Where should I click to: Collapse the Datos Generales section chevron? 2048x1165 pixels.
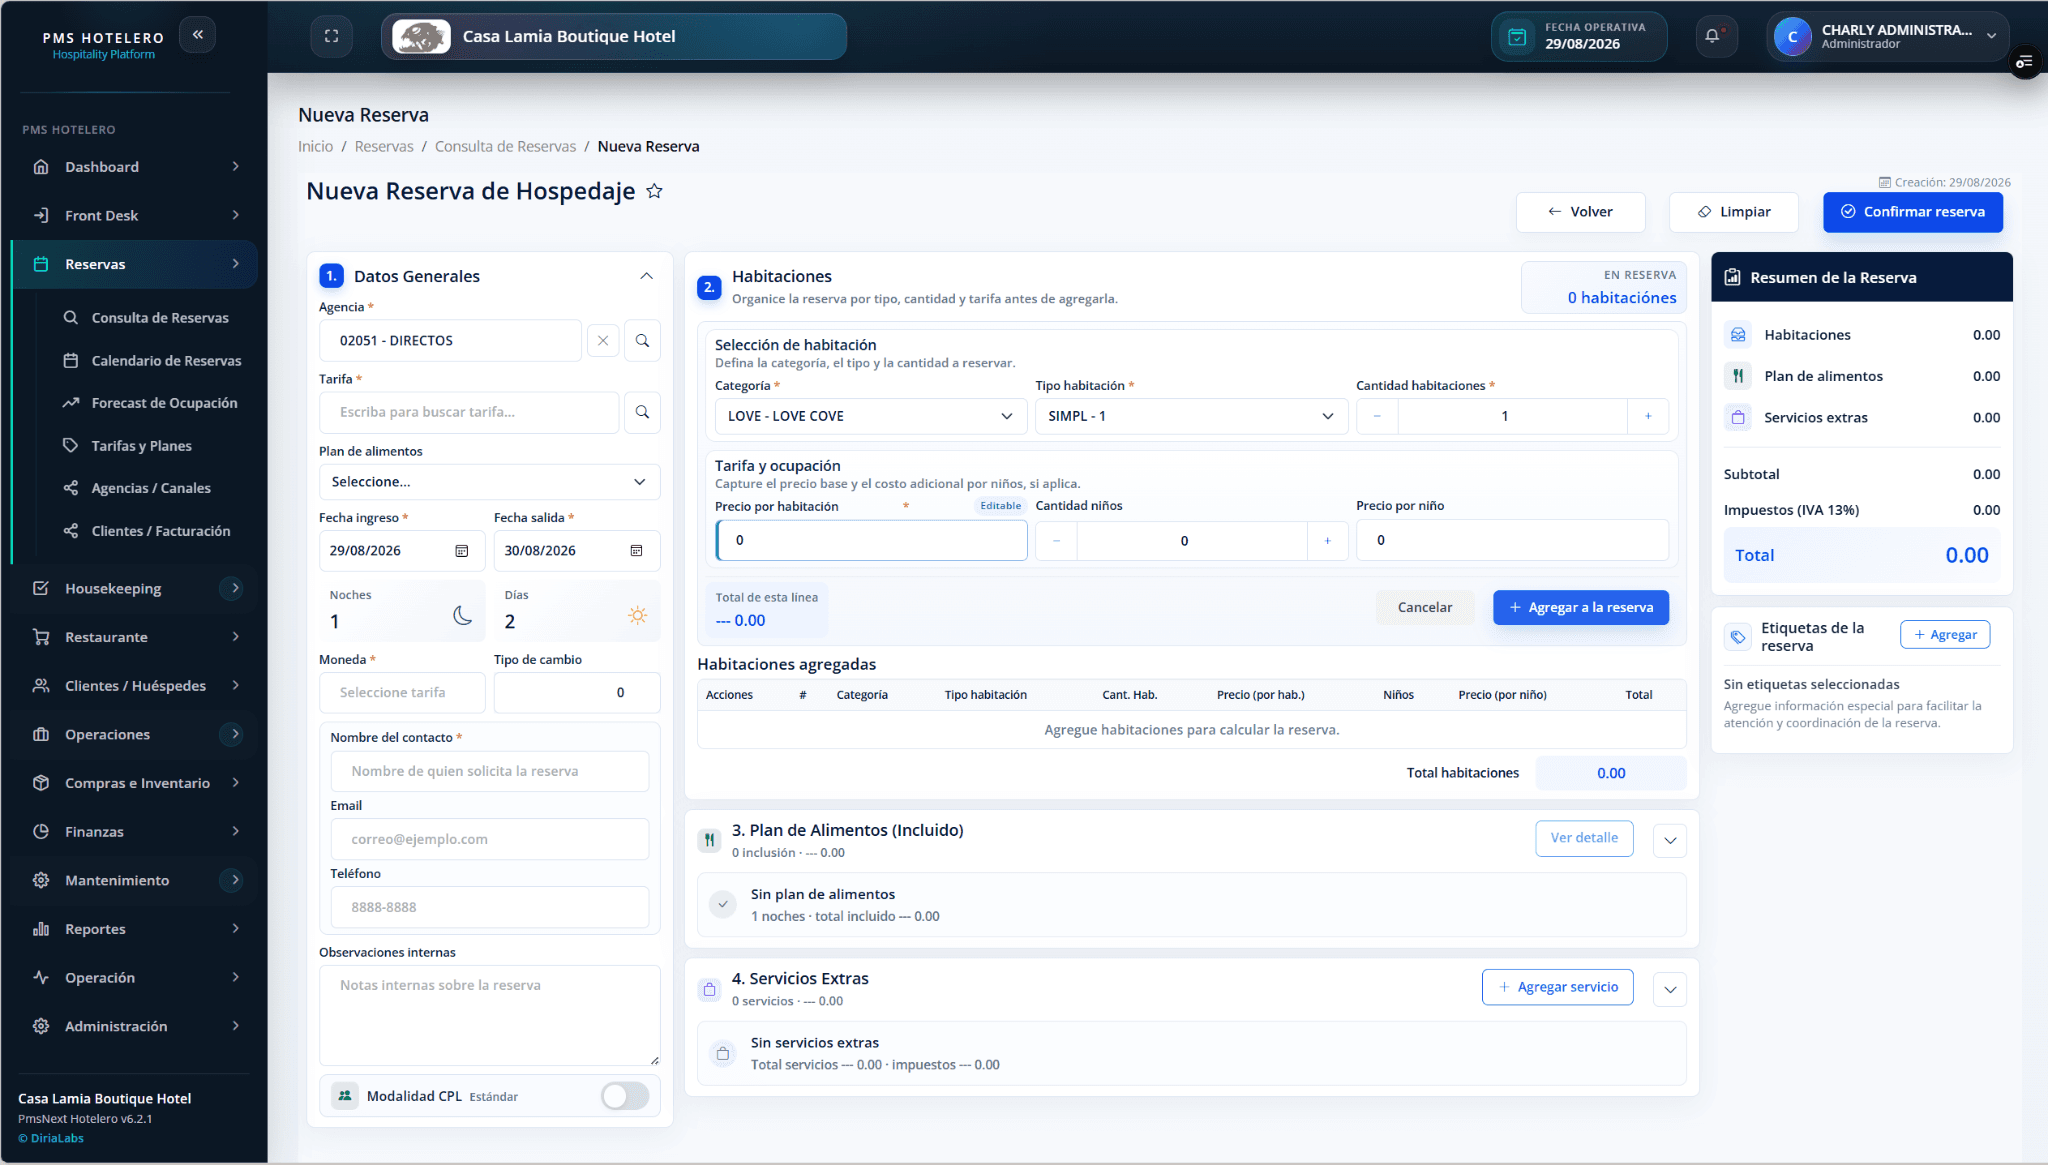pyautogui.click(x=646, y=276)
